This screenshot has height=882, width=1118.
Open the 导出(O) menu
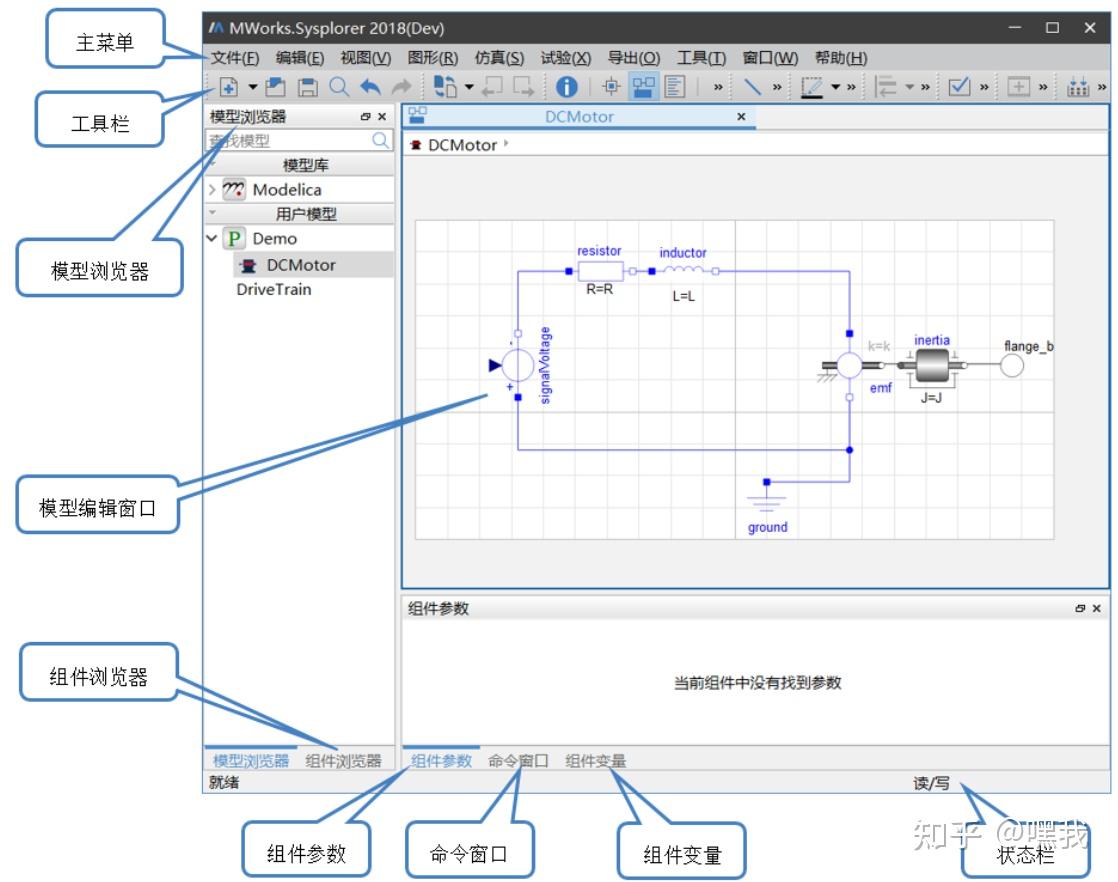tap(633, 58)
